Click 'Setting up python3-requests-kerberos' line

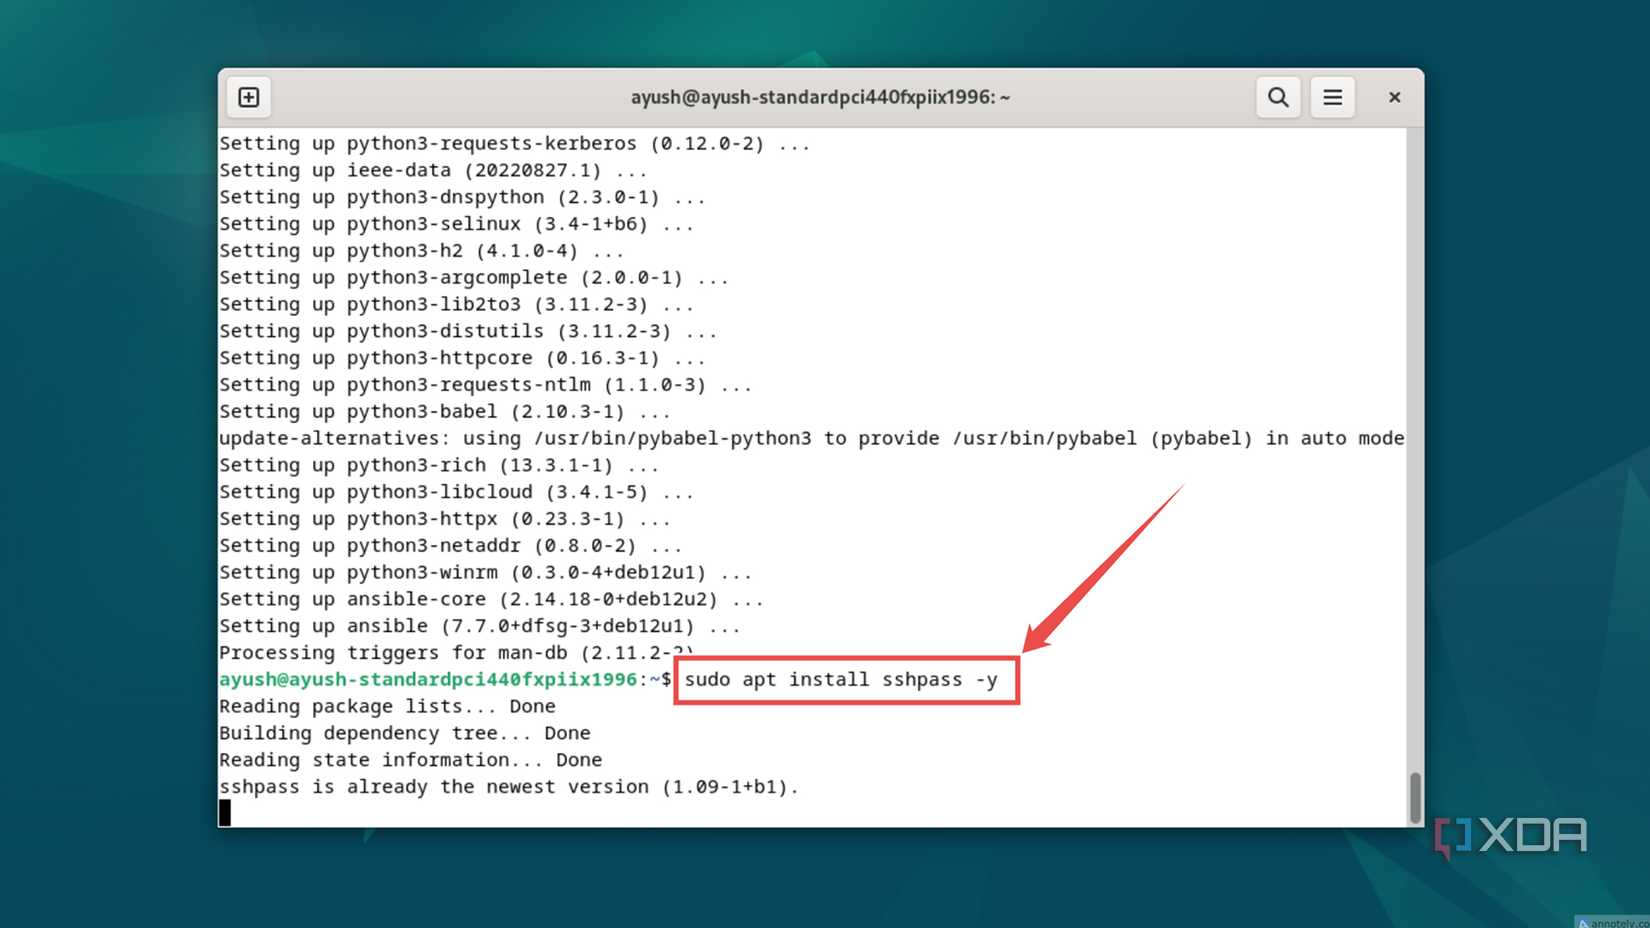[x=515, y=143]
